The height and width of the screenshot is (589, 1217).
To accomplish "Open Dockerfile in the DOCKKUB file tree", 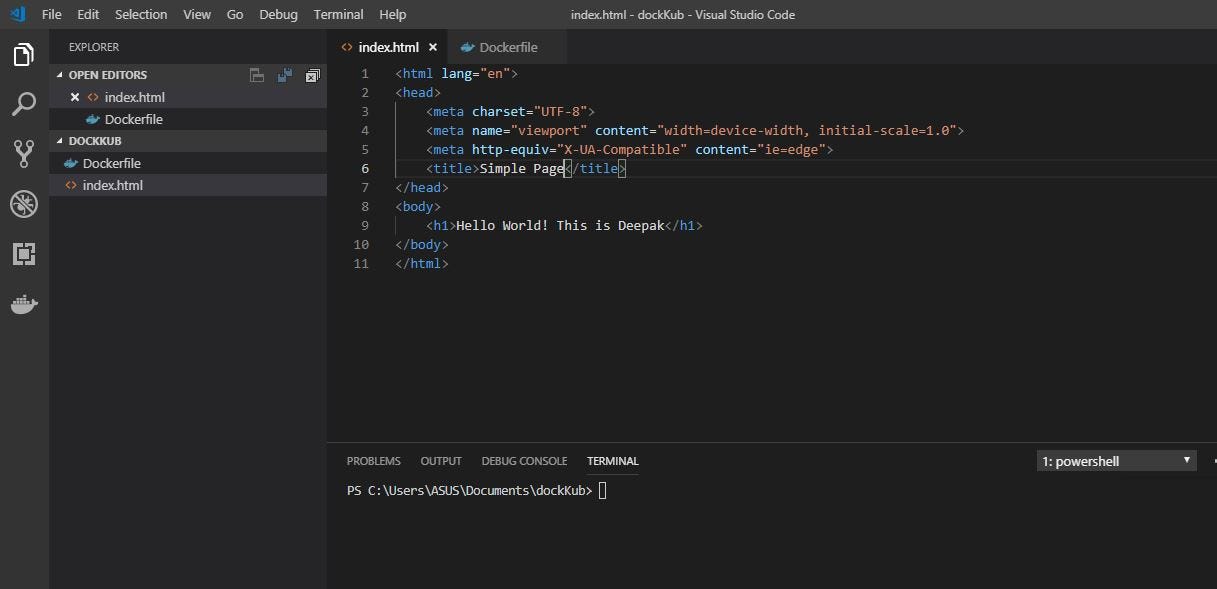I will 111,163.
